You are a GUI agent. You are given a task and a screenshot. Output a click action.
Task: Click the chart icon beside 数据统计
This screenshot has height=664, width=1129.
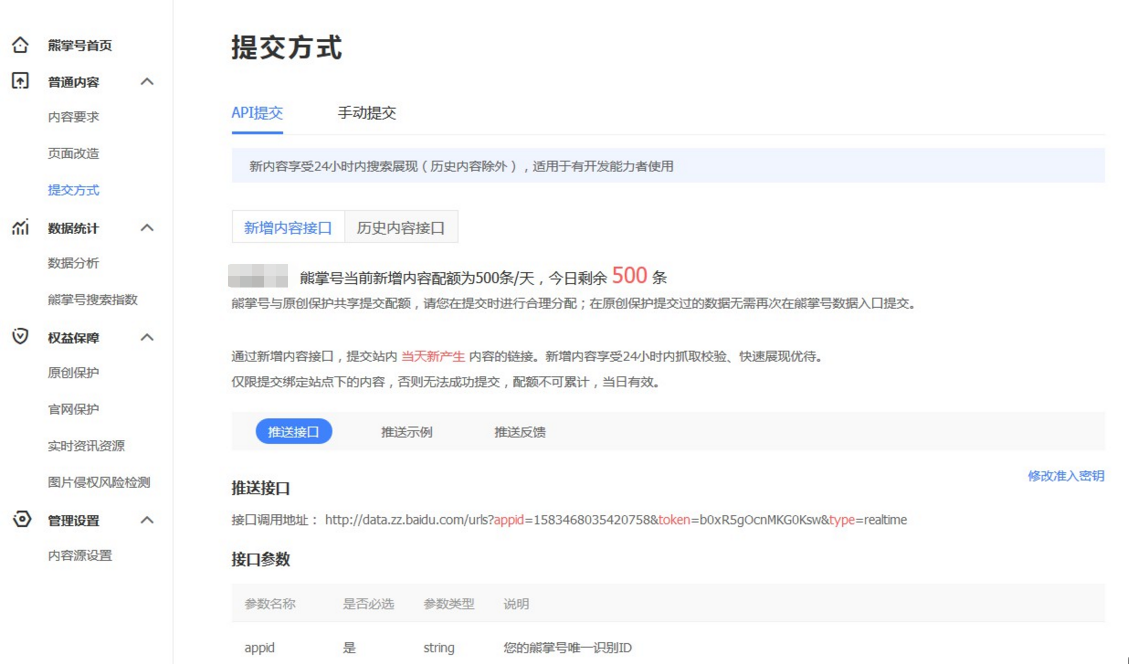coord(20,228)
